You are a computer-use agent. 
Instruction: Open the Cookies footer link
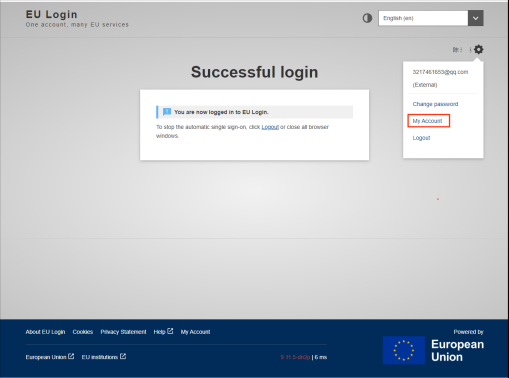pos(83,332)
